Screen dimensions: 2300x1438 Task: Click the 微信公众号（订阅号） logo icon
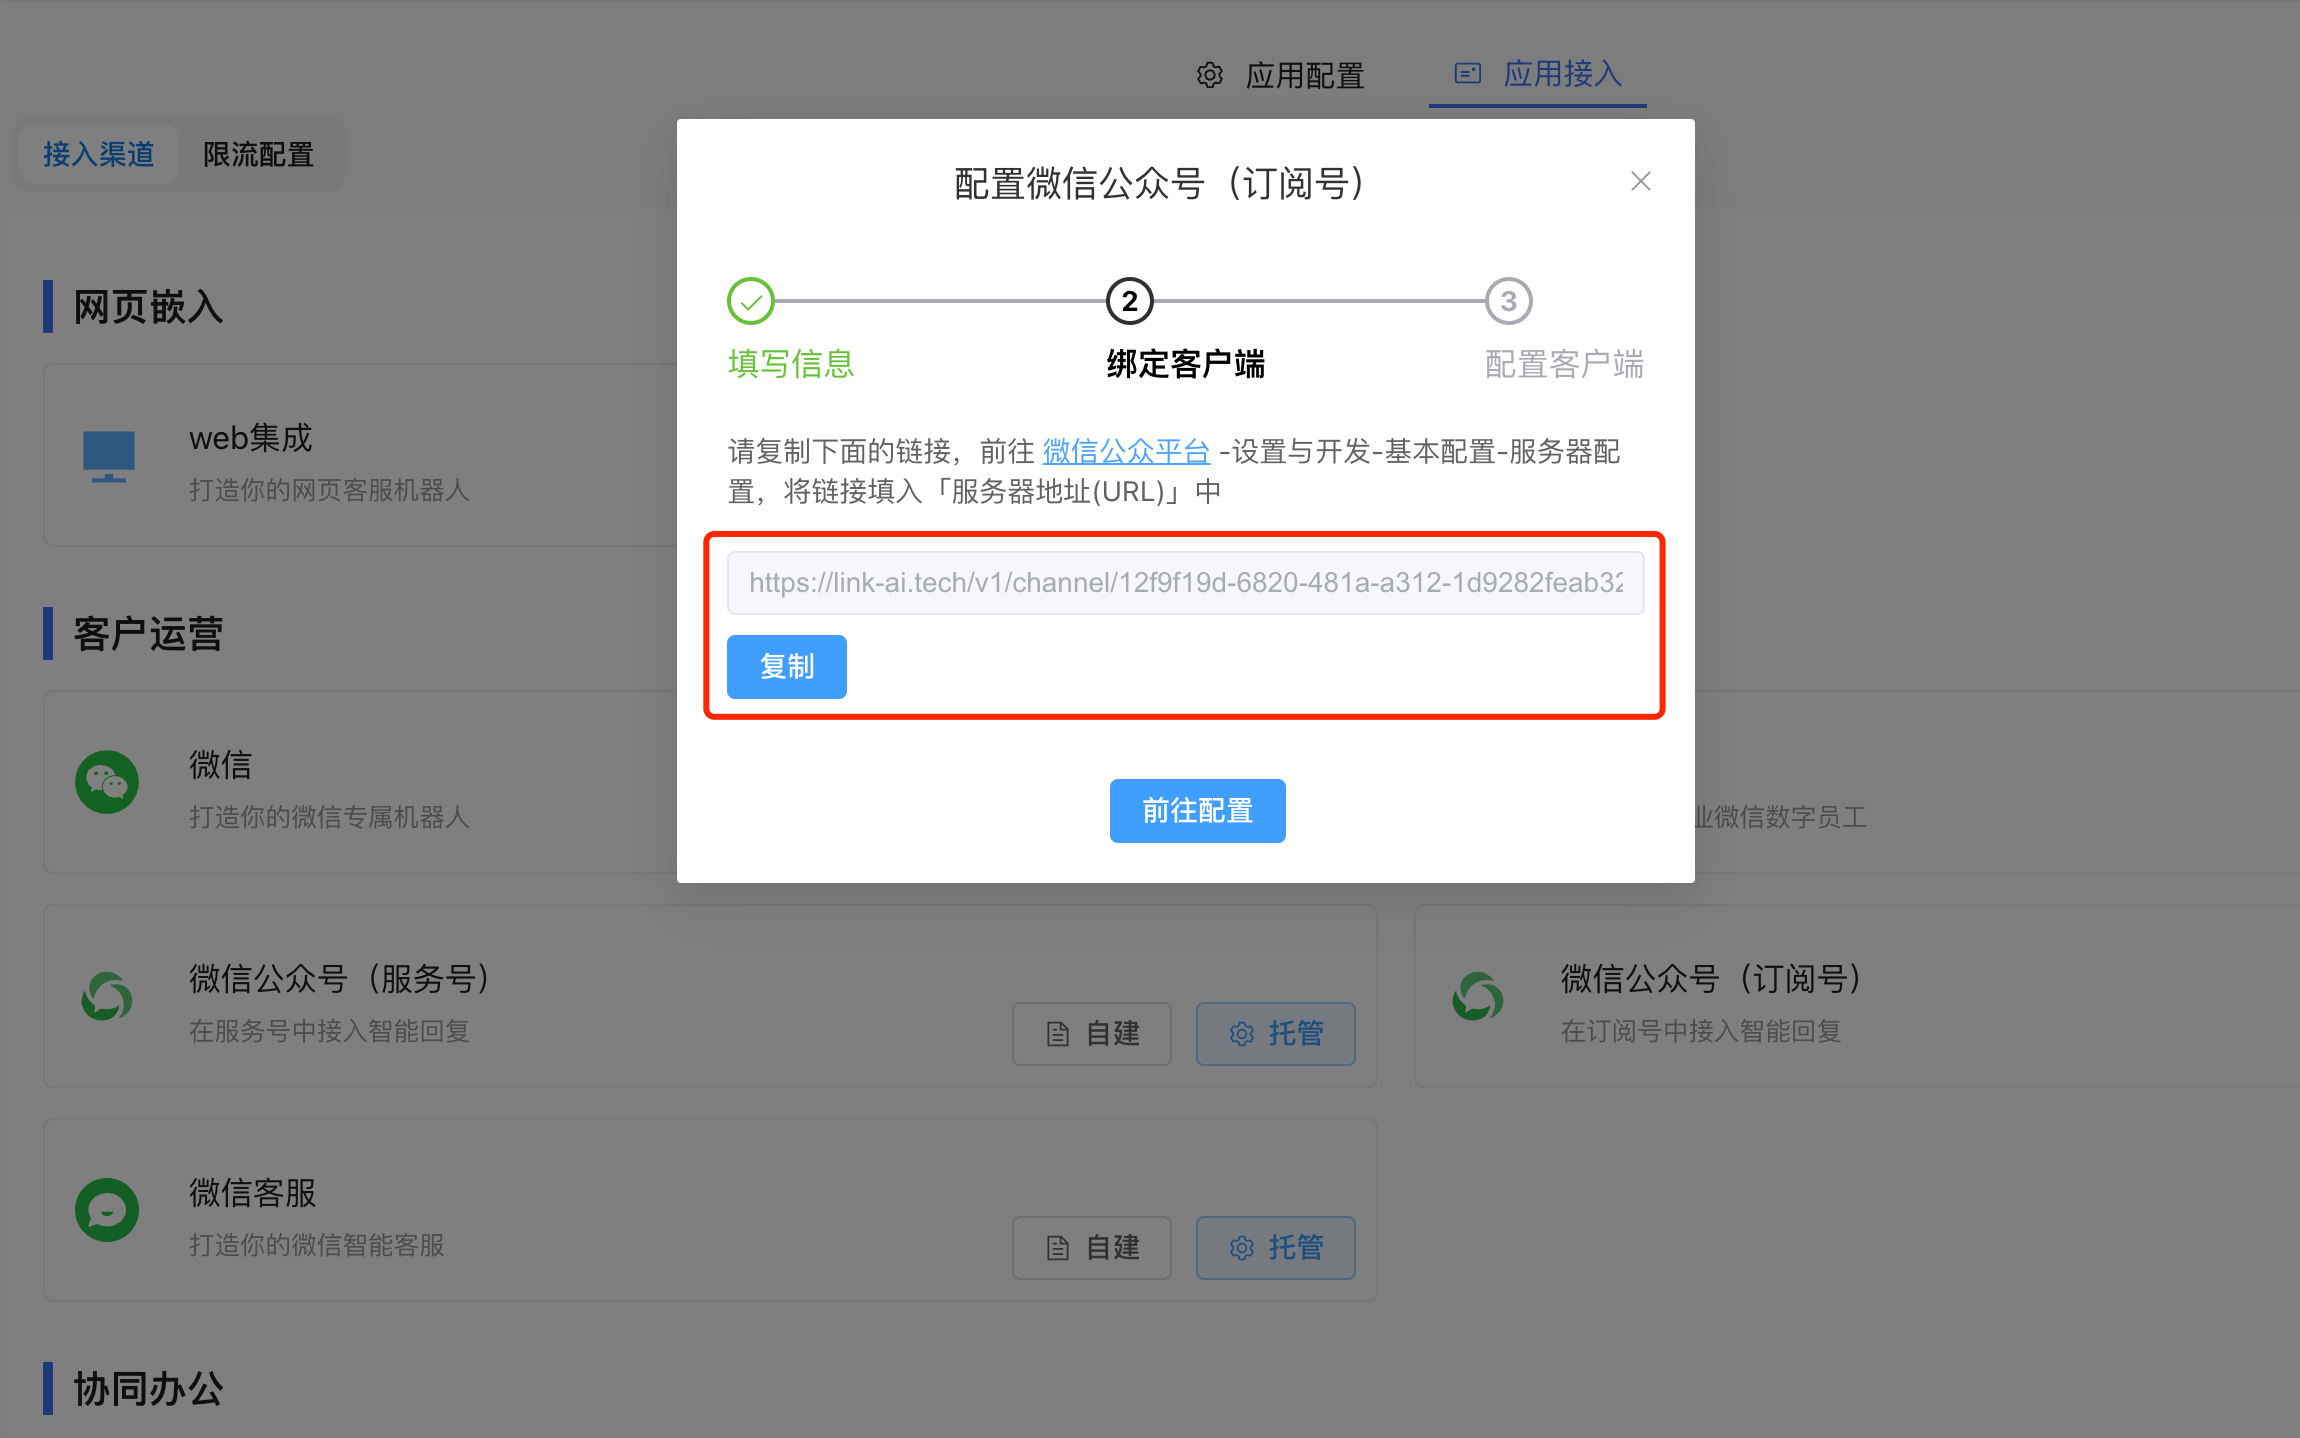click(x=1478, y=997)
